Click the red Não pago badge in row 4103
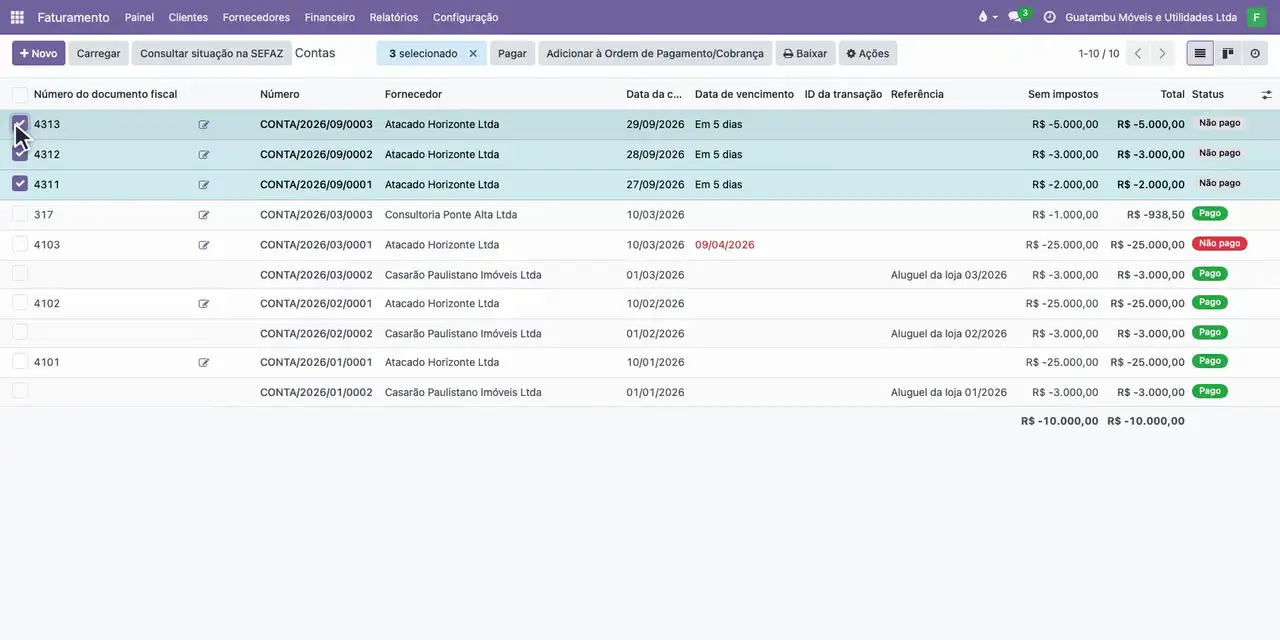Viewport: 1280px width, 640px height. tap(1219, 243)
